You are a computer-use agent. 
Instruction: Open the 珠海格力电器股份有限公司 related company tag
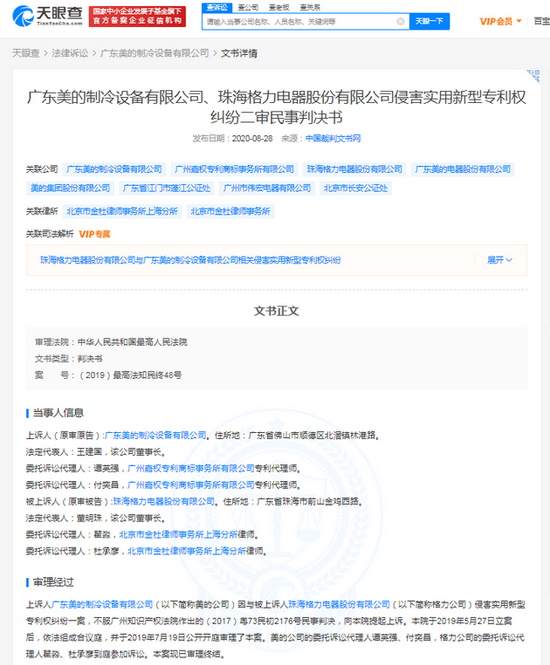pyautogui.click(x=355, y=169)
